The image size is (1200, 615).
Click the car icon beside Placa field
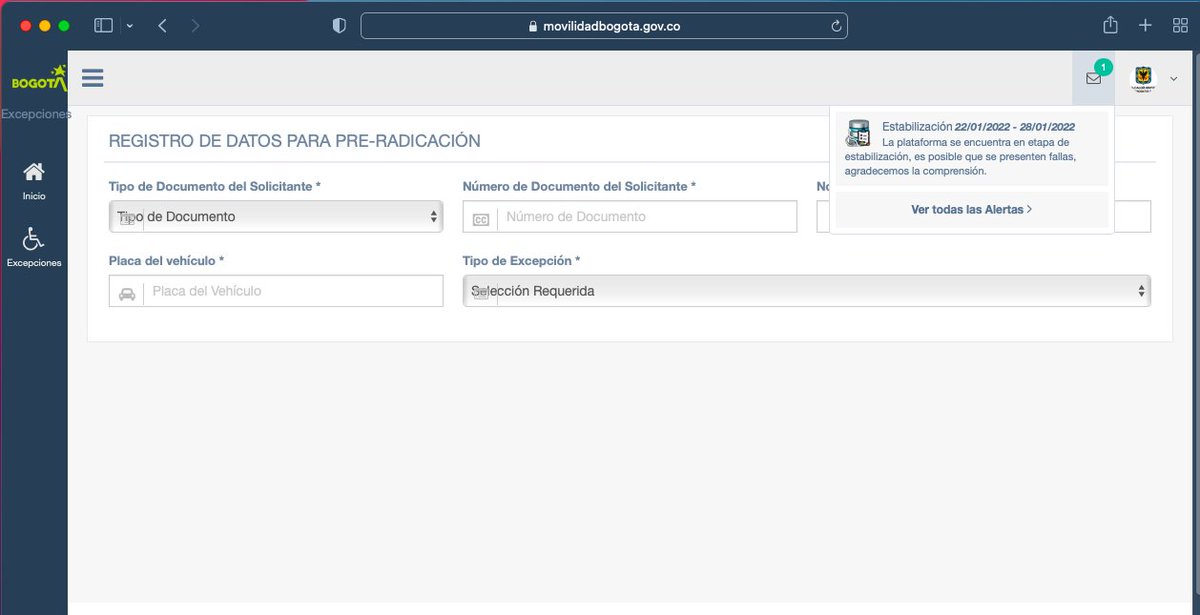click(x=127, y=292)
